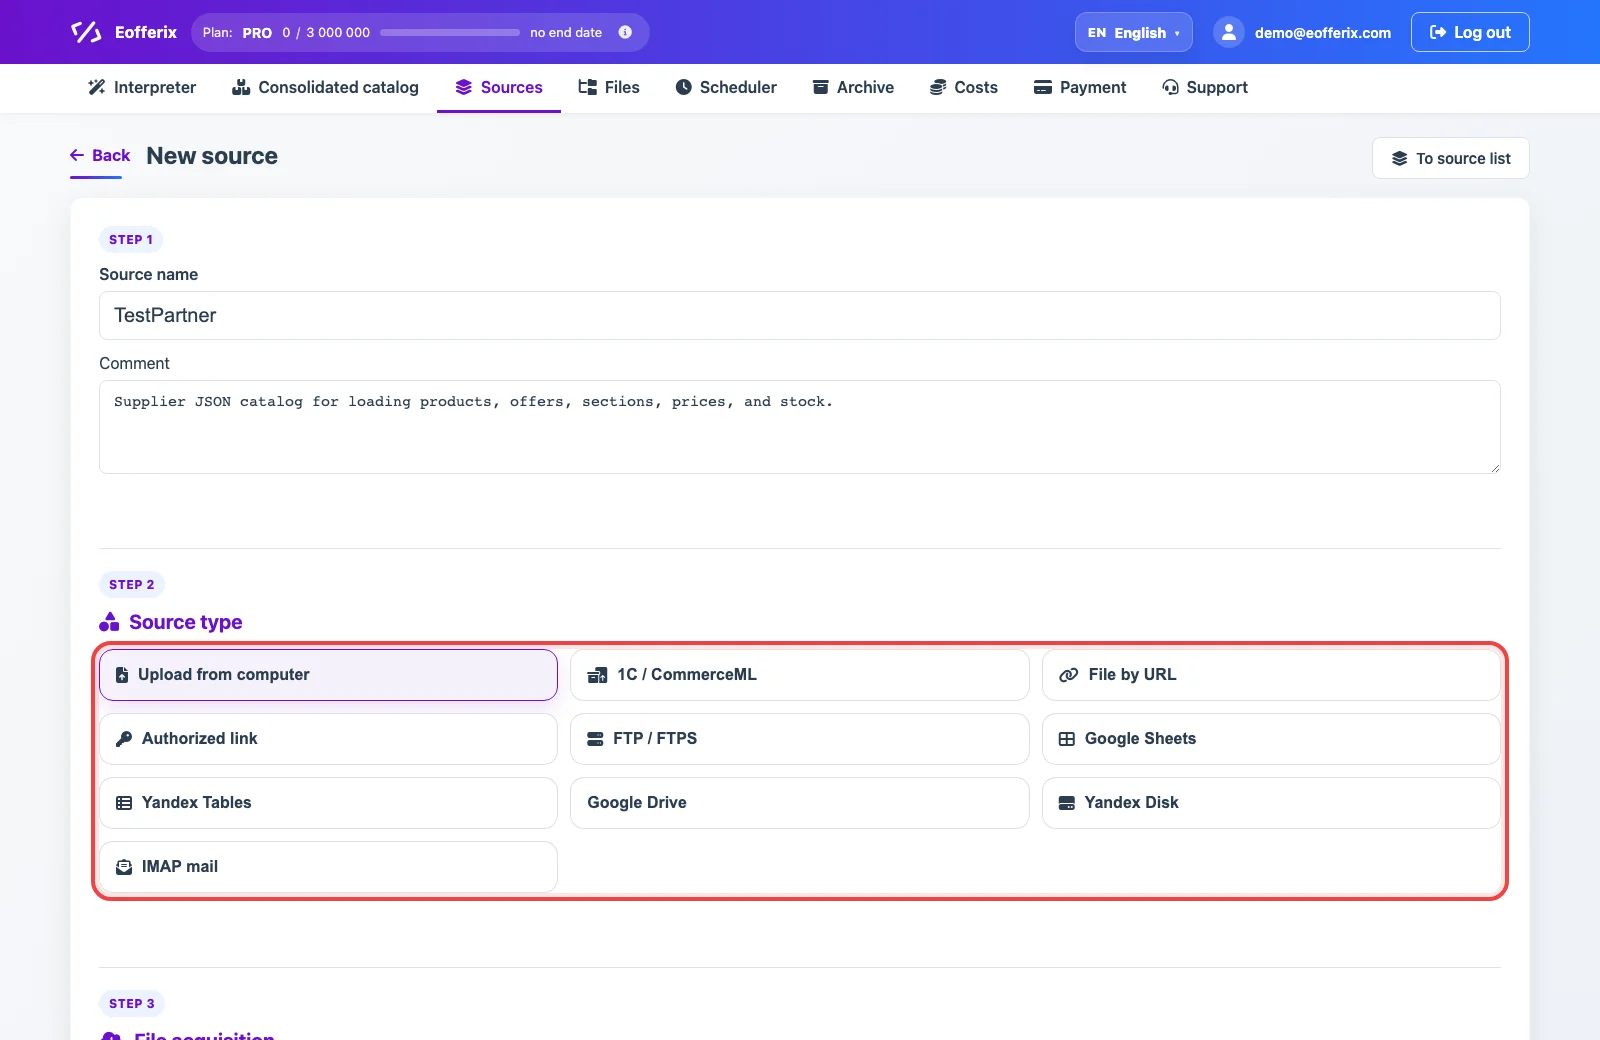Click the Archive box icon
Viewport: 1600px width, 1040px height.
tap(821, 87)
